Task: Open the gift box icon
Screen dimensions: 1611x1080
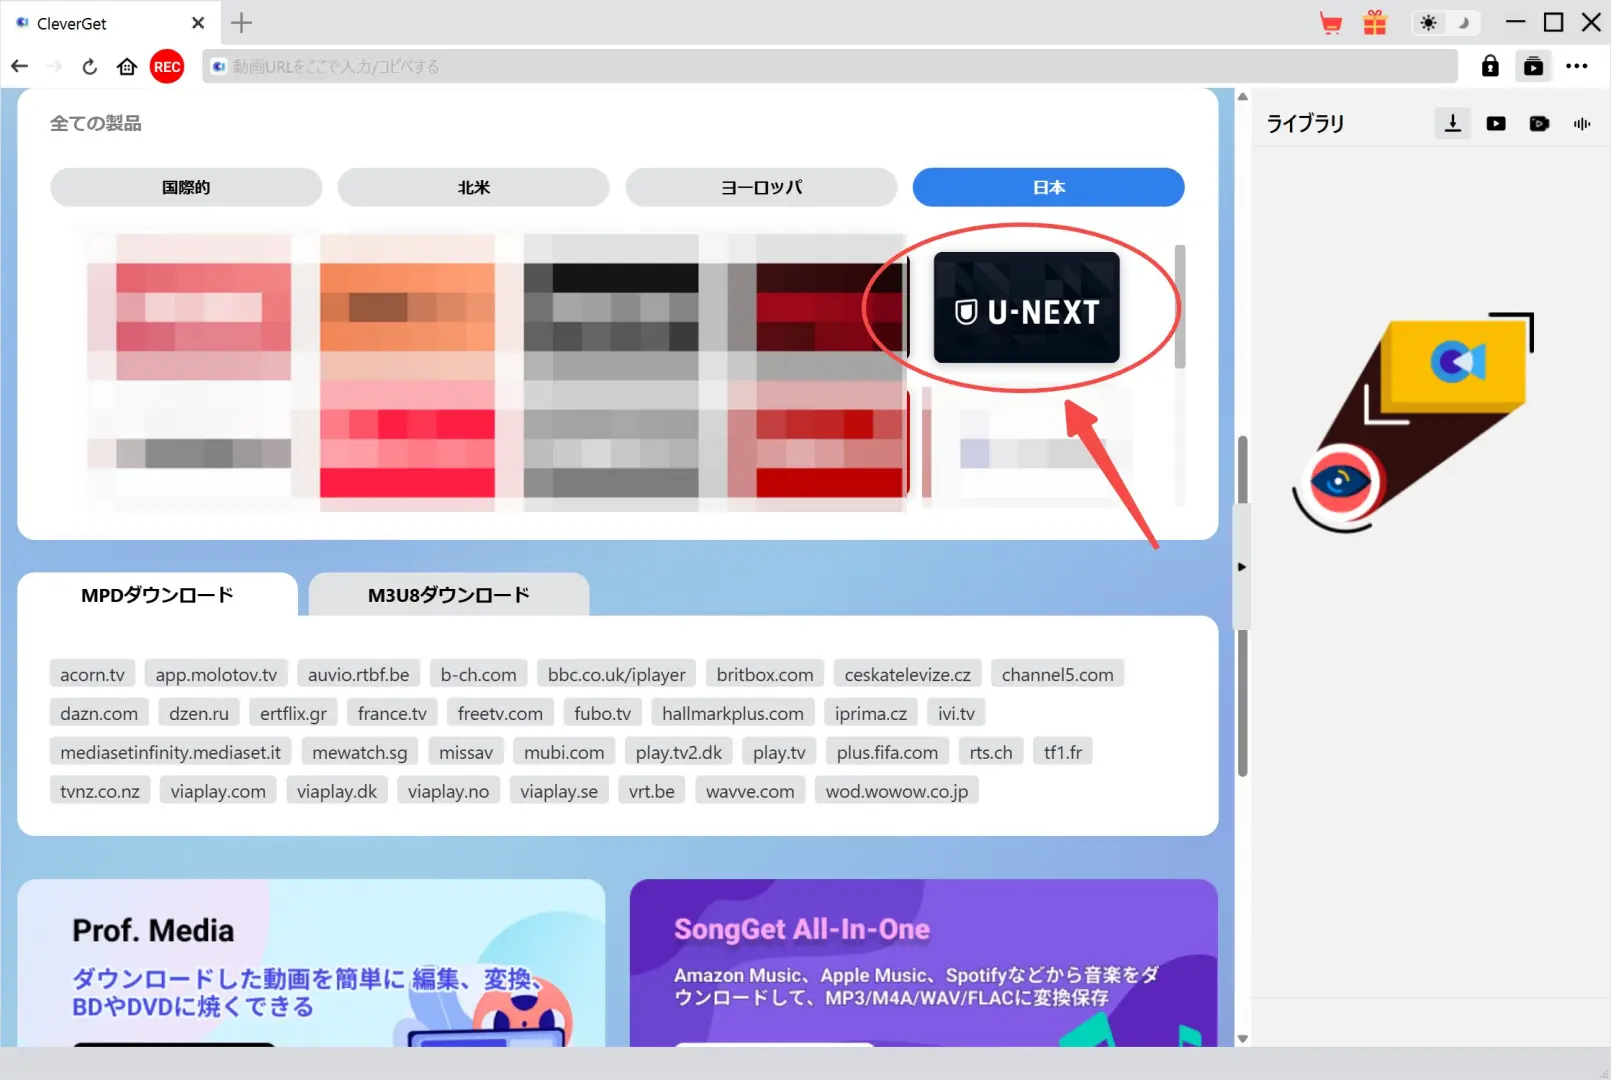Action: tap(1375, 23)
